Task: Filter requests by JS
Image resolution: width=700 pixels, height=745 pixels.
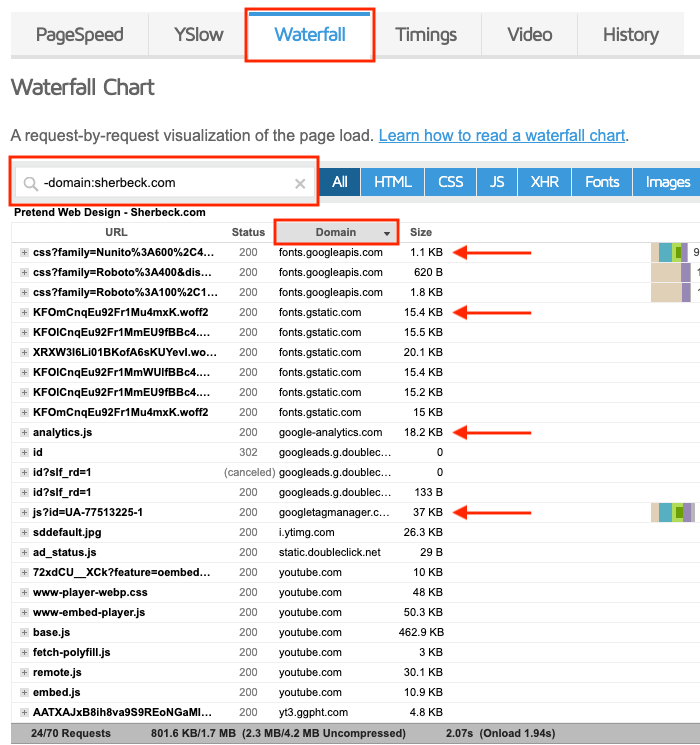Action: click(497, 182)
